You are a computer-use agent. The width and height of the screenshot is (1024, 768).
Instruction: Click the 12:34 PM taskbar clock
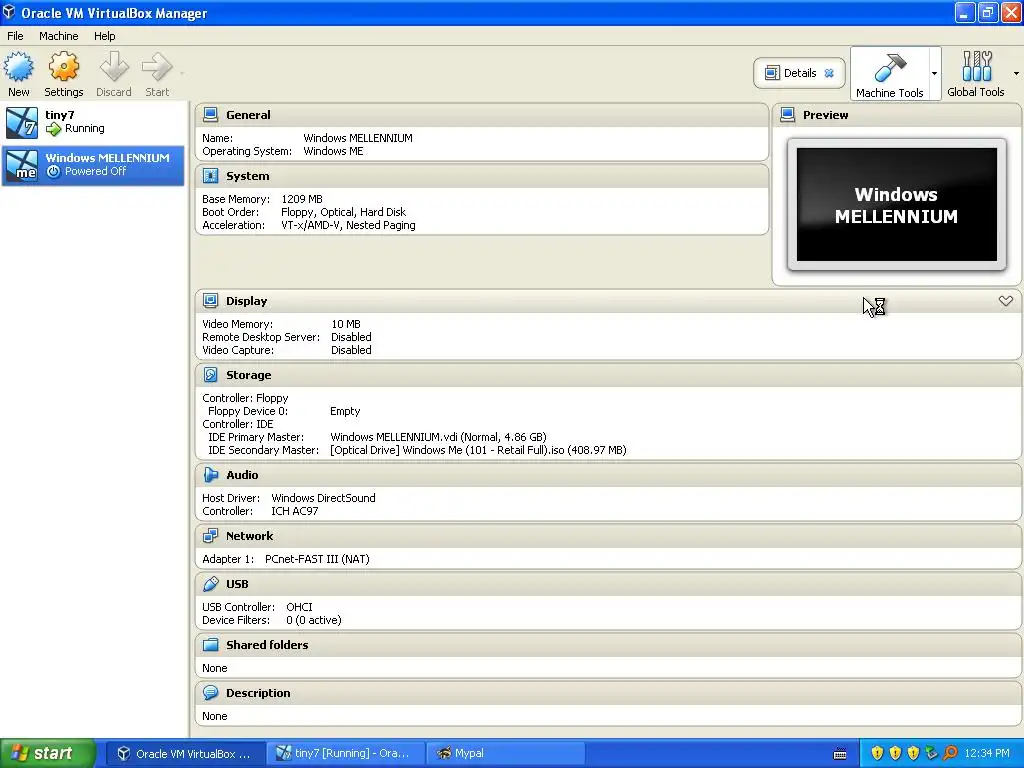[987, 754]
